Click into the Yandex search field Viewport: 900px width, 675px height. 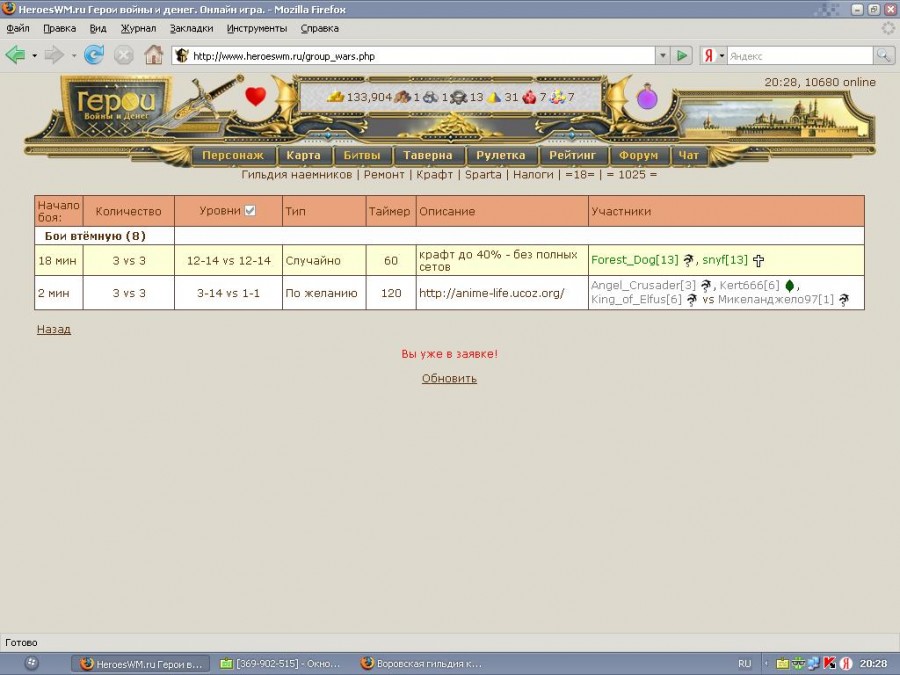(x=798, y=56)
